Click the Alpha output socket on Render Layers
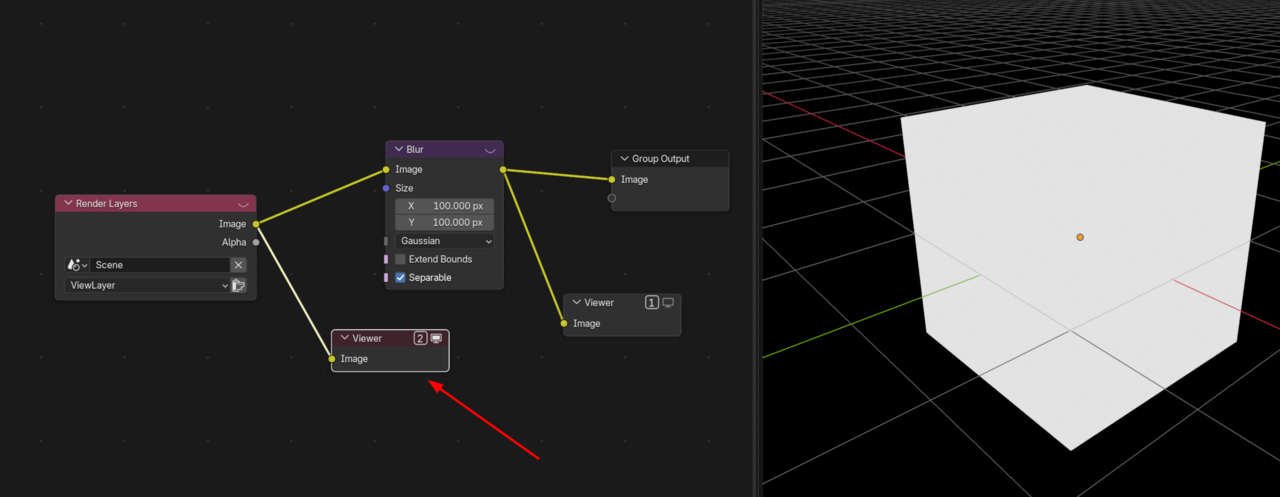This screenshot has height=497, width=1280. (x=256, y=242)
